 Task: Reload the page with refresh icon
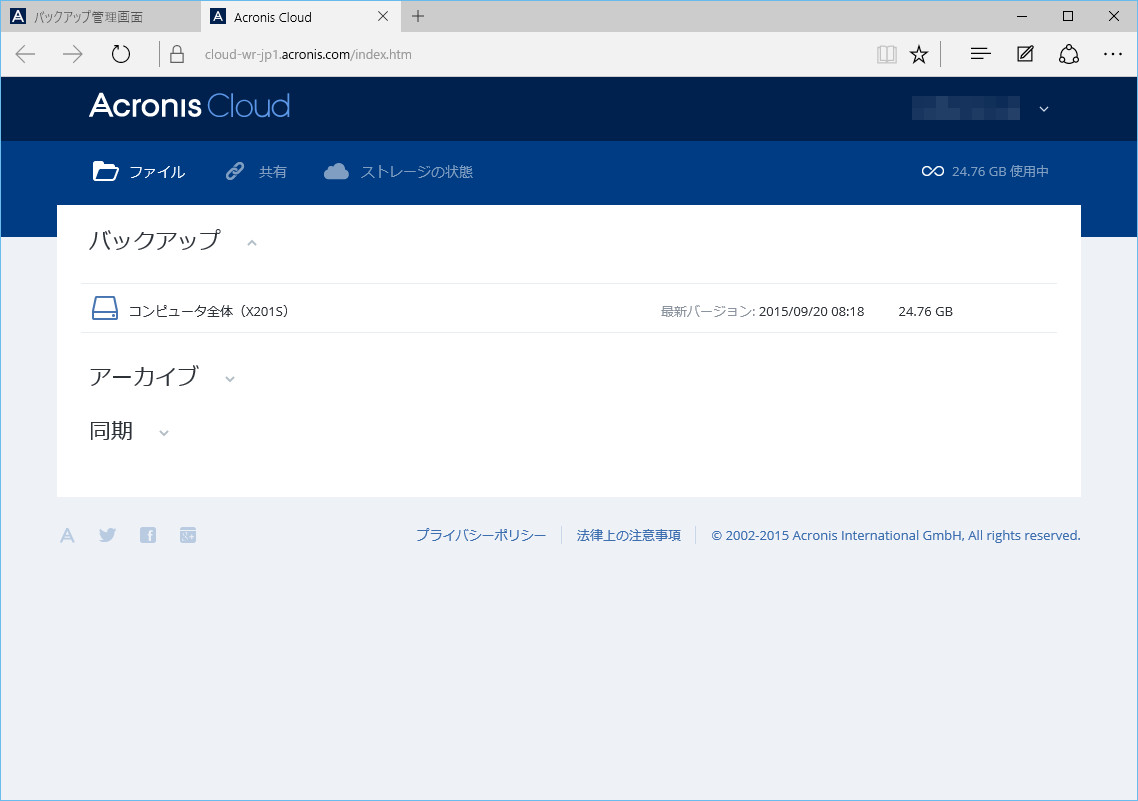point(120,54)
